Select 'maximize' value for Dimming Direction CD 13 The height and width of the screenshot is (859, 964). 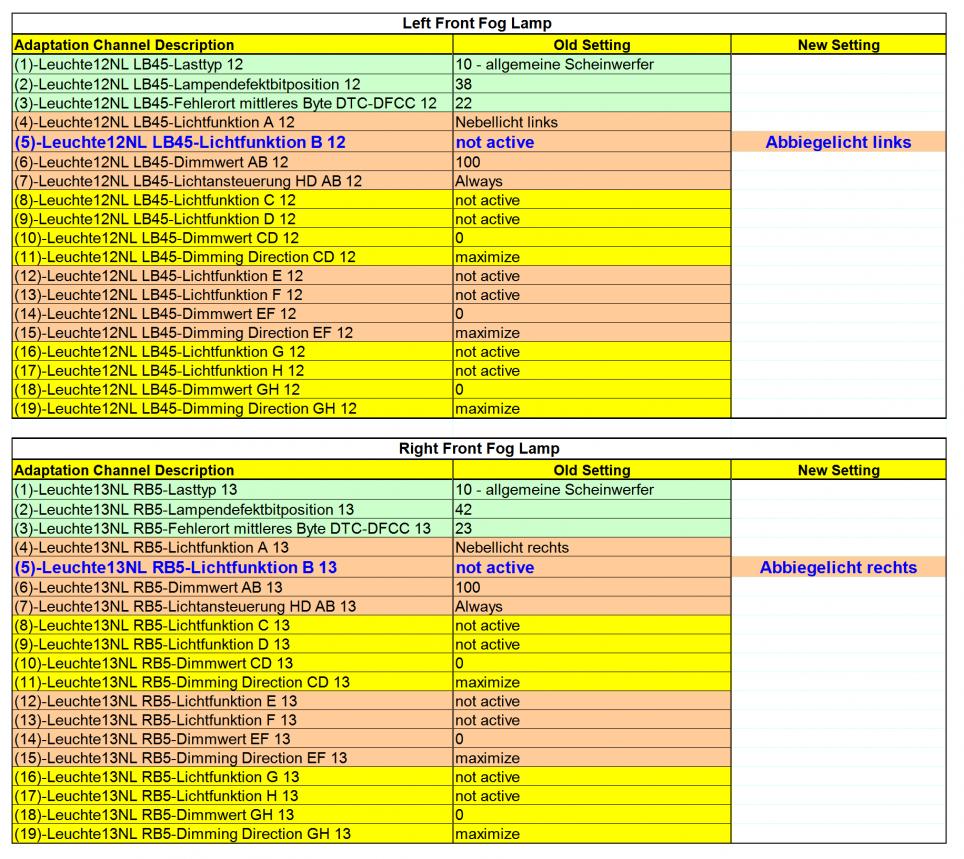click(487, 682)
